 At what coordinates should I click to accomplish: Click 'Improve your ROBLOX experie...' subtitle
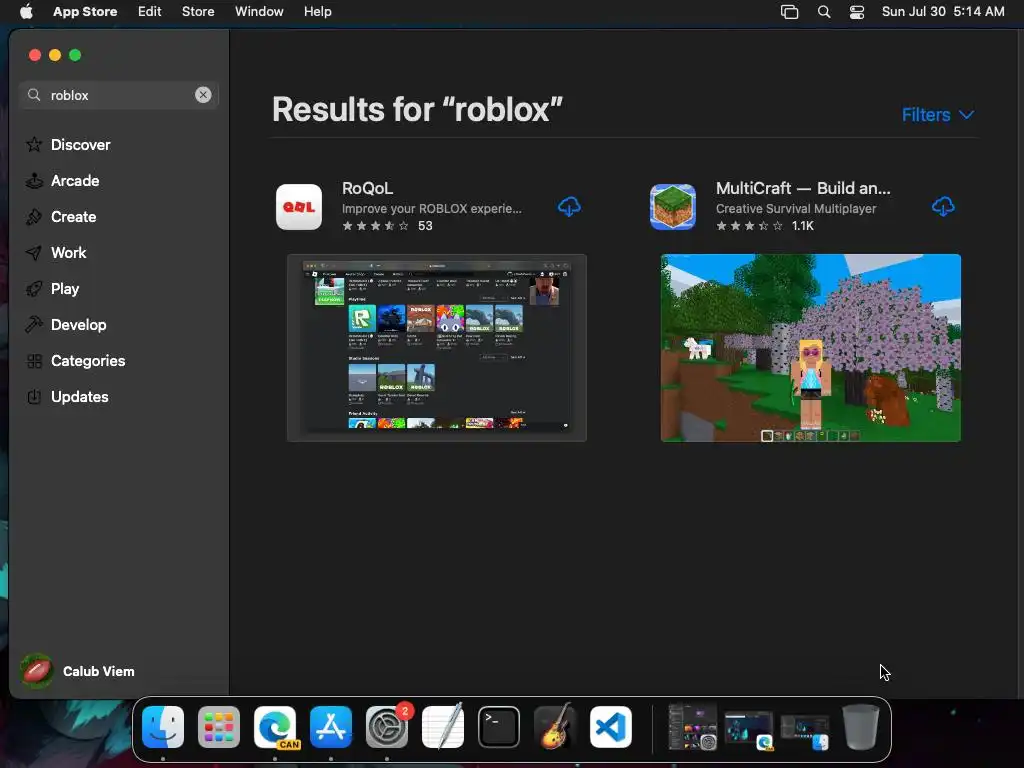tap(432, 209)
